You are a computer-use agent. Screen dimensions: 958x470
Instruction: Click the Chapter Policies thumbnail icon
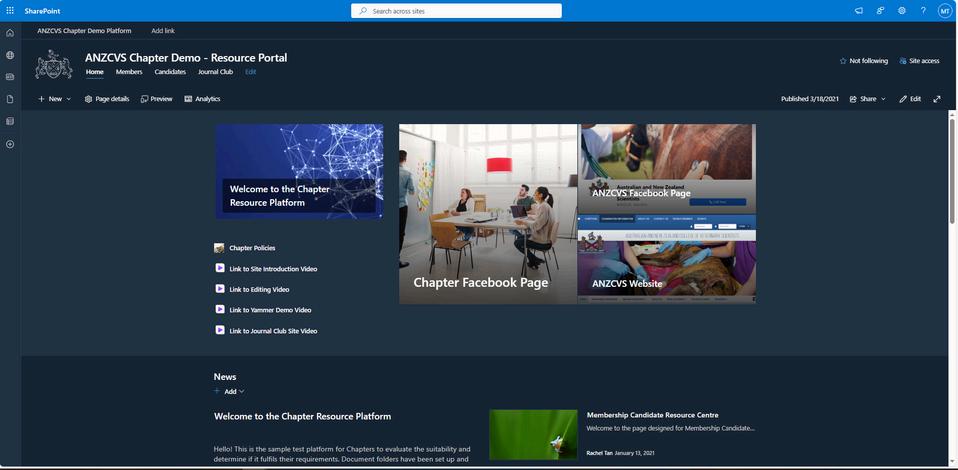click(219, 248)
